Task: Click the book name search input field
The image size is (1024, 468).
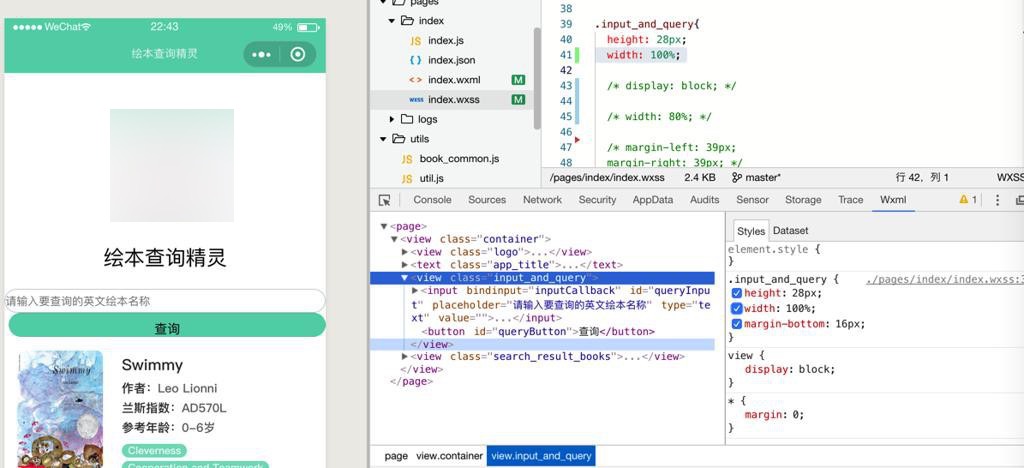Action: (165, 301)
